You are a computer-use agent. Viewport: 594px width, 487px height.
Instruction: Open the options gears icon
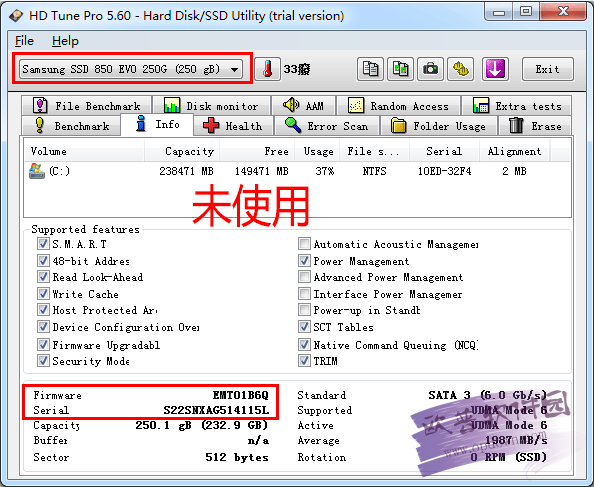(x=461, y=69)
